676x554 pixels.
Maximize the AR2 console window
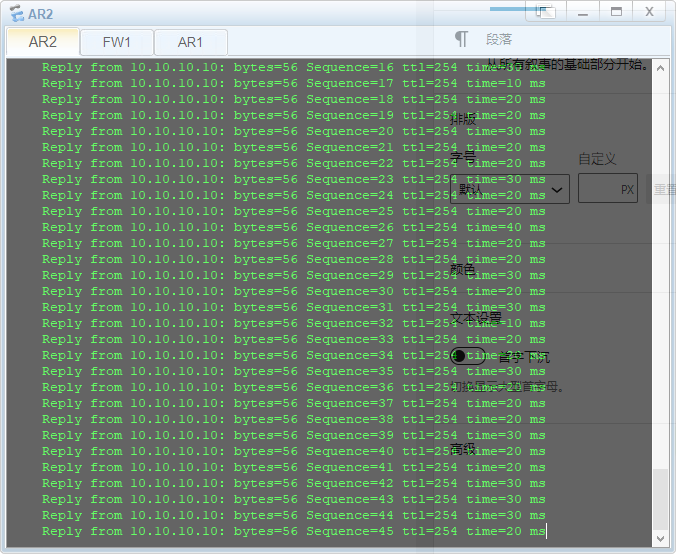[x=617, y=12]
